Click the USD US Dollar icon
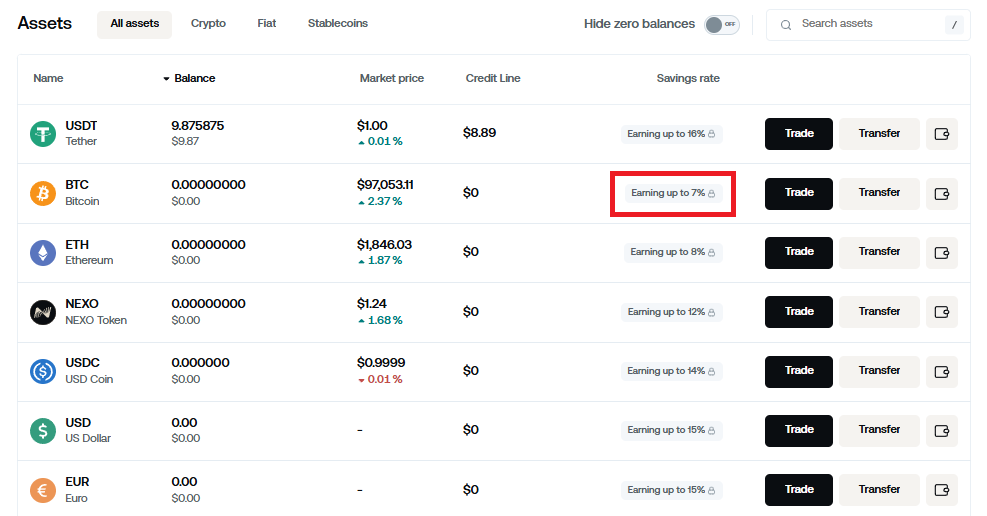 coord(43,430)
